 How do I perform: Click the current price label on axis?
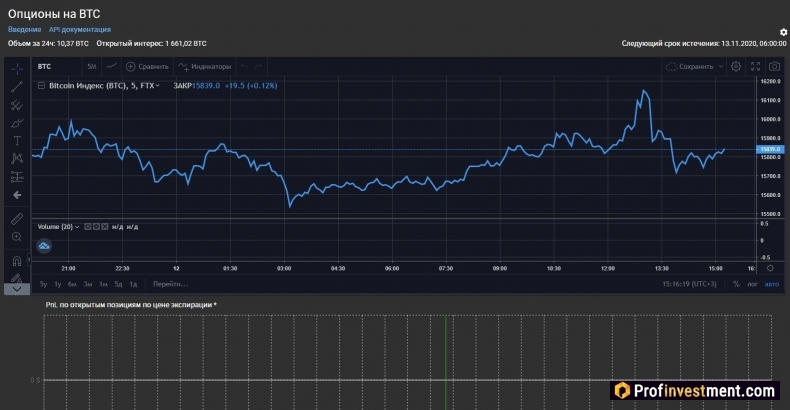tap(770, 150)
